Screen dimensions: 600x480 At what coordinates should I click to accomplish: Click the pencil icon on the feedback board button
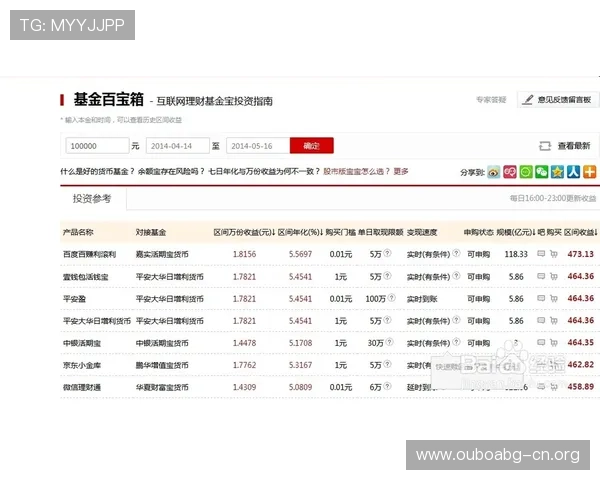pos(528,100)
